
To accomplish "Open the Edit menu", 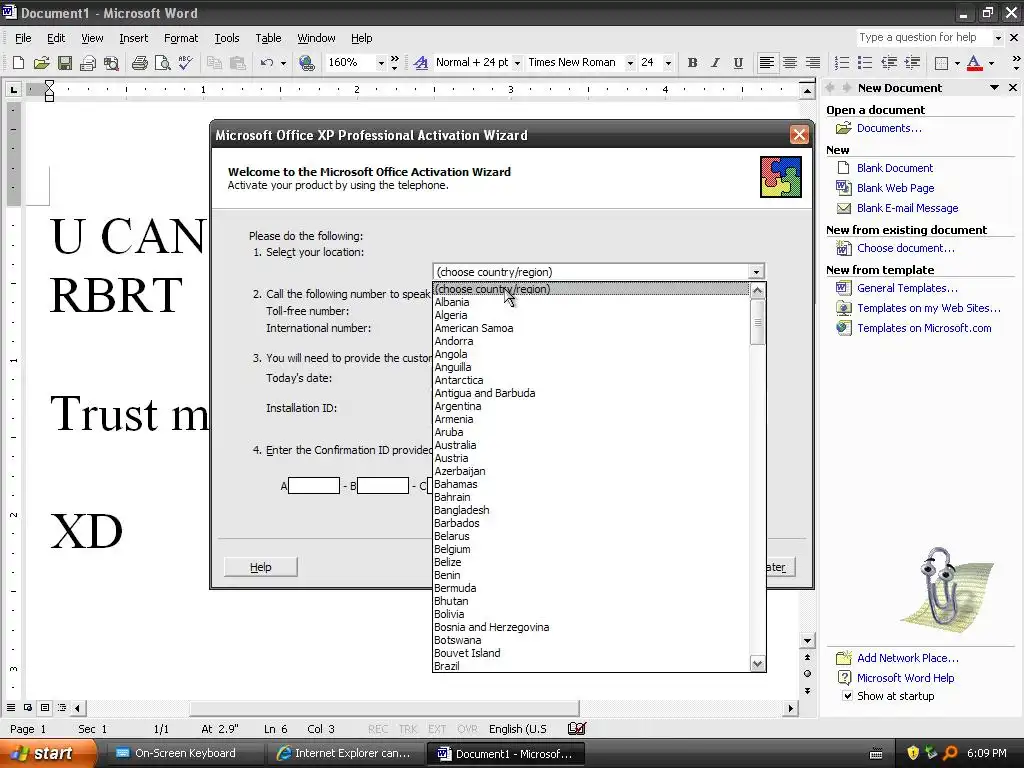I will click(x=56, y=39).
